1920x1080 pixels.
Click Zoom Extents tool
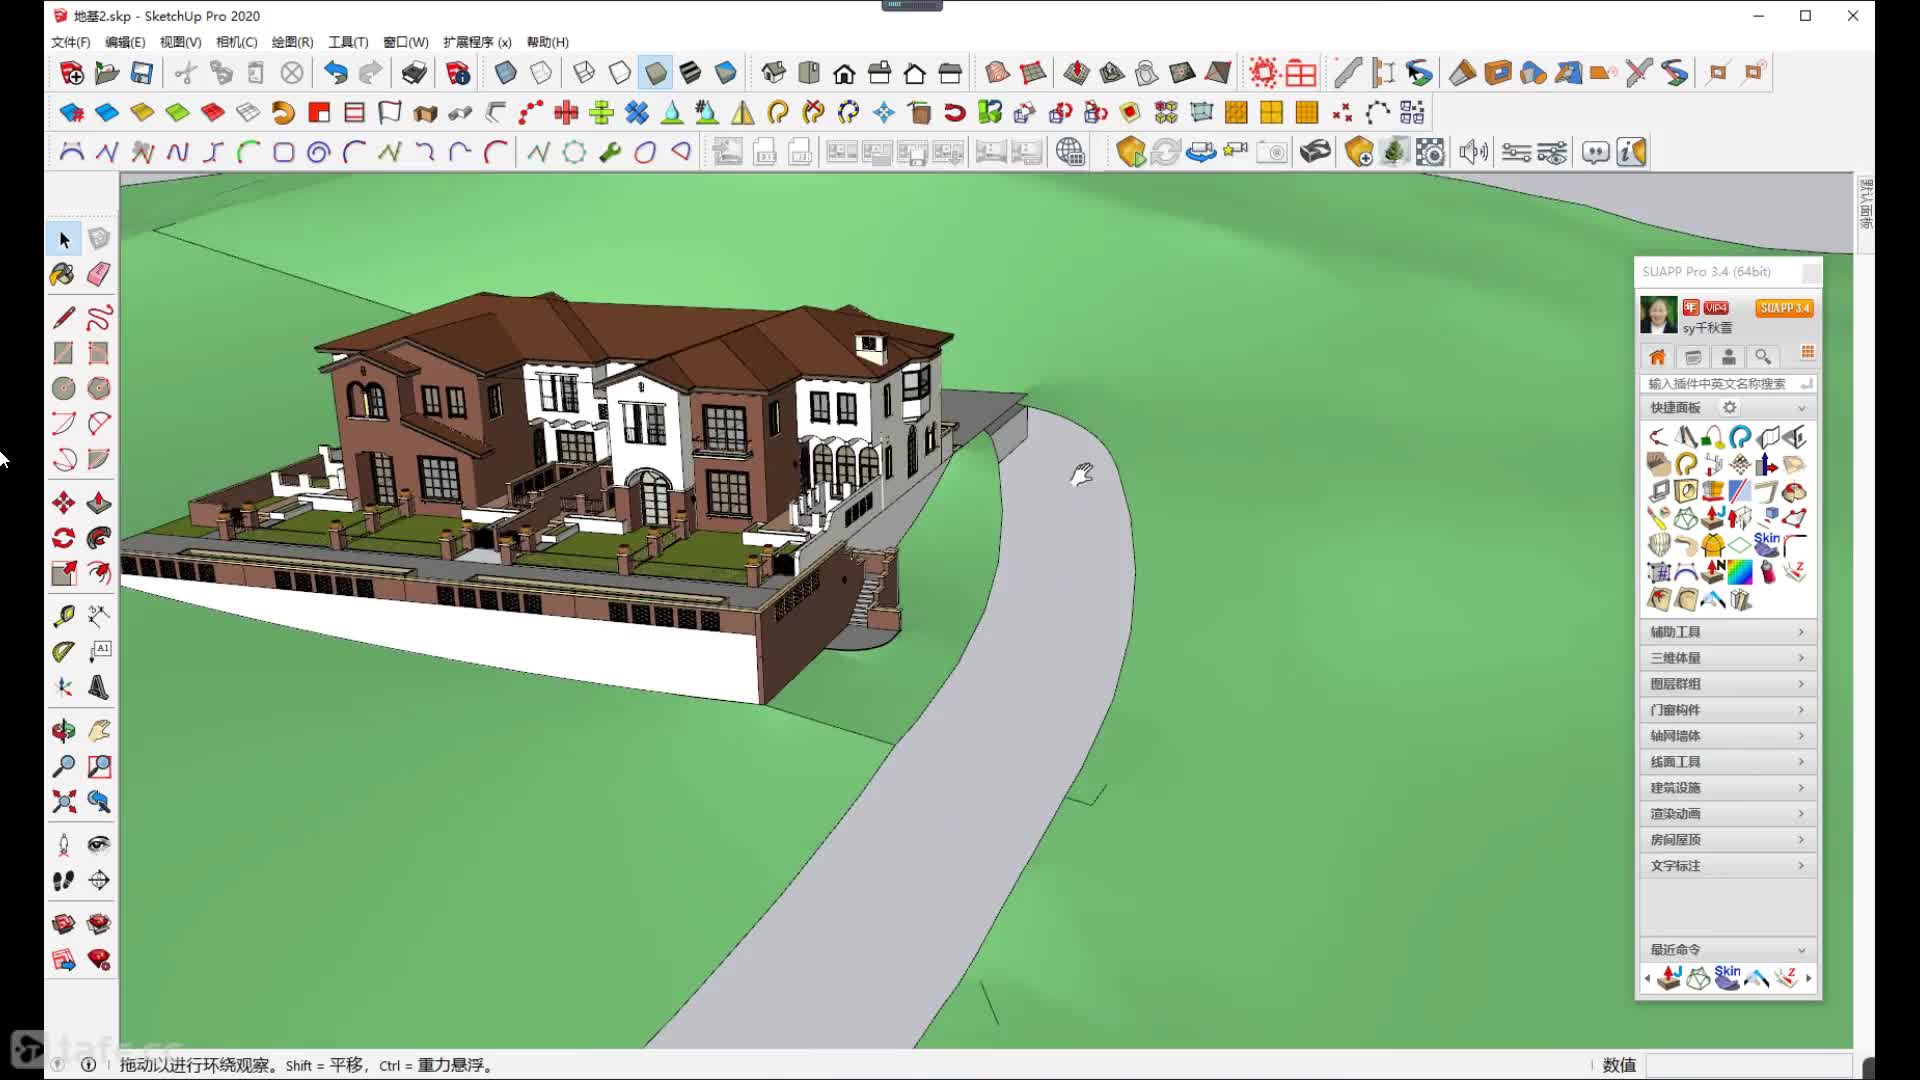[x=63, y=802]
